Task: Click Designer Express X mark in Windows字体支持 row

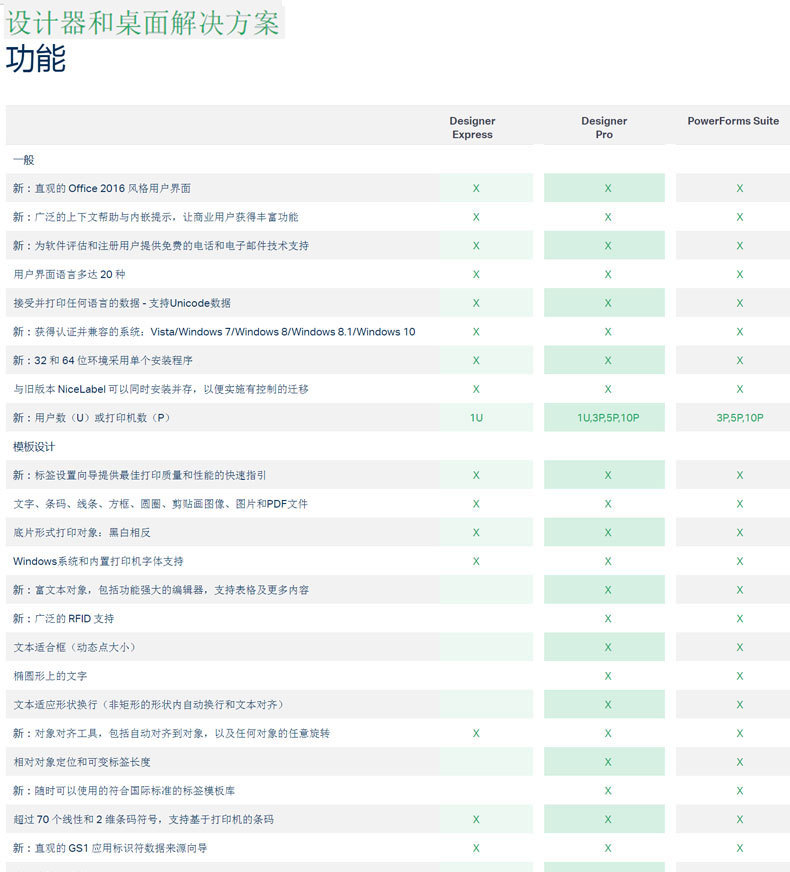Action: [476, 561]
